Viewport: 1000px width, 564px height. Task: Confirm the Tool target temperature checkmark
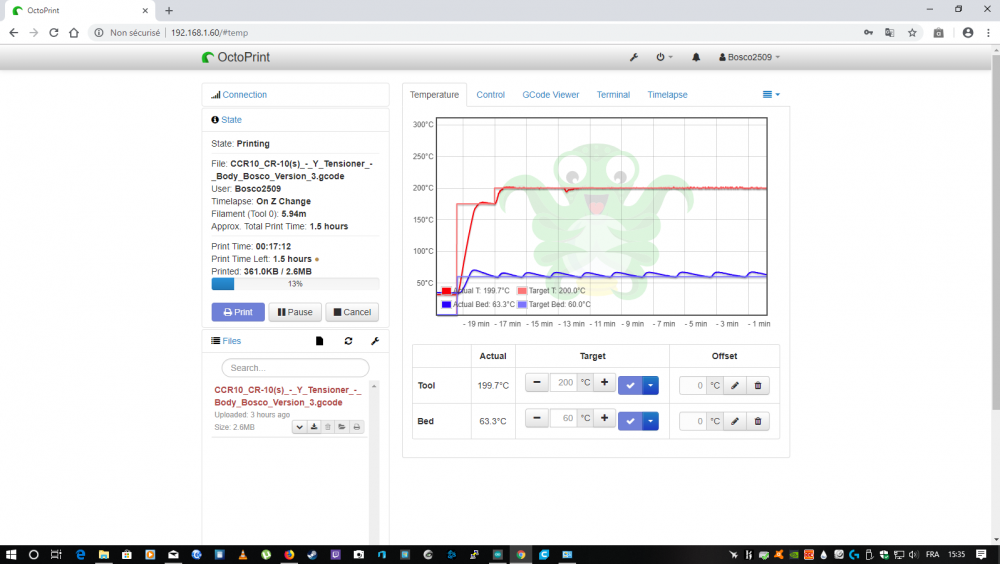tap(630, 385)
